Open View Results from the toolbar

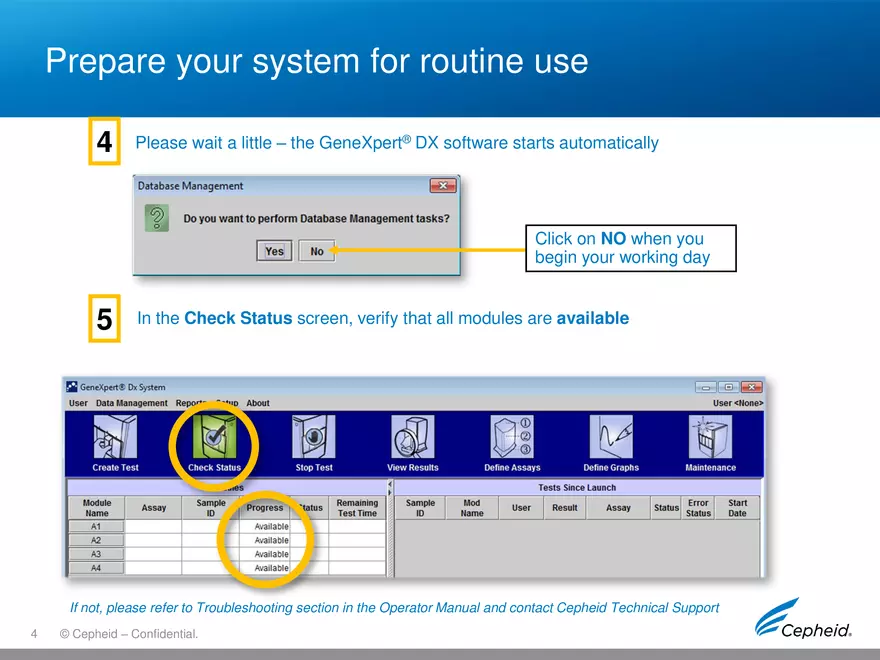(413, 440)
